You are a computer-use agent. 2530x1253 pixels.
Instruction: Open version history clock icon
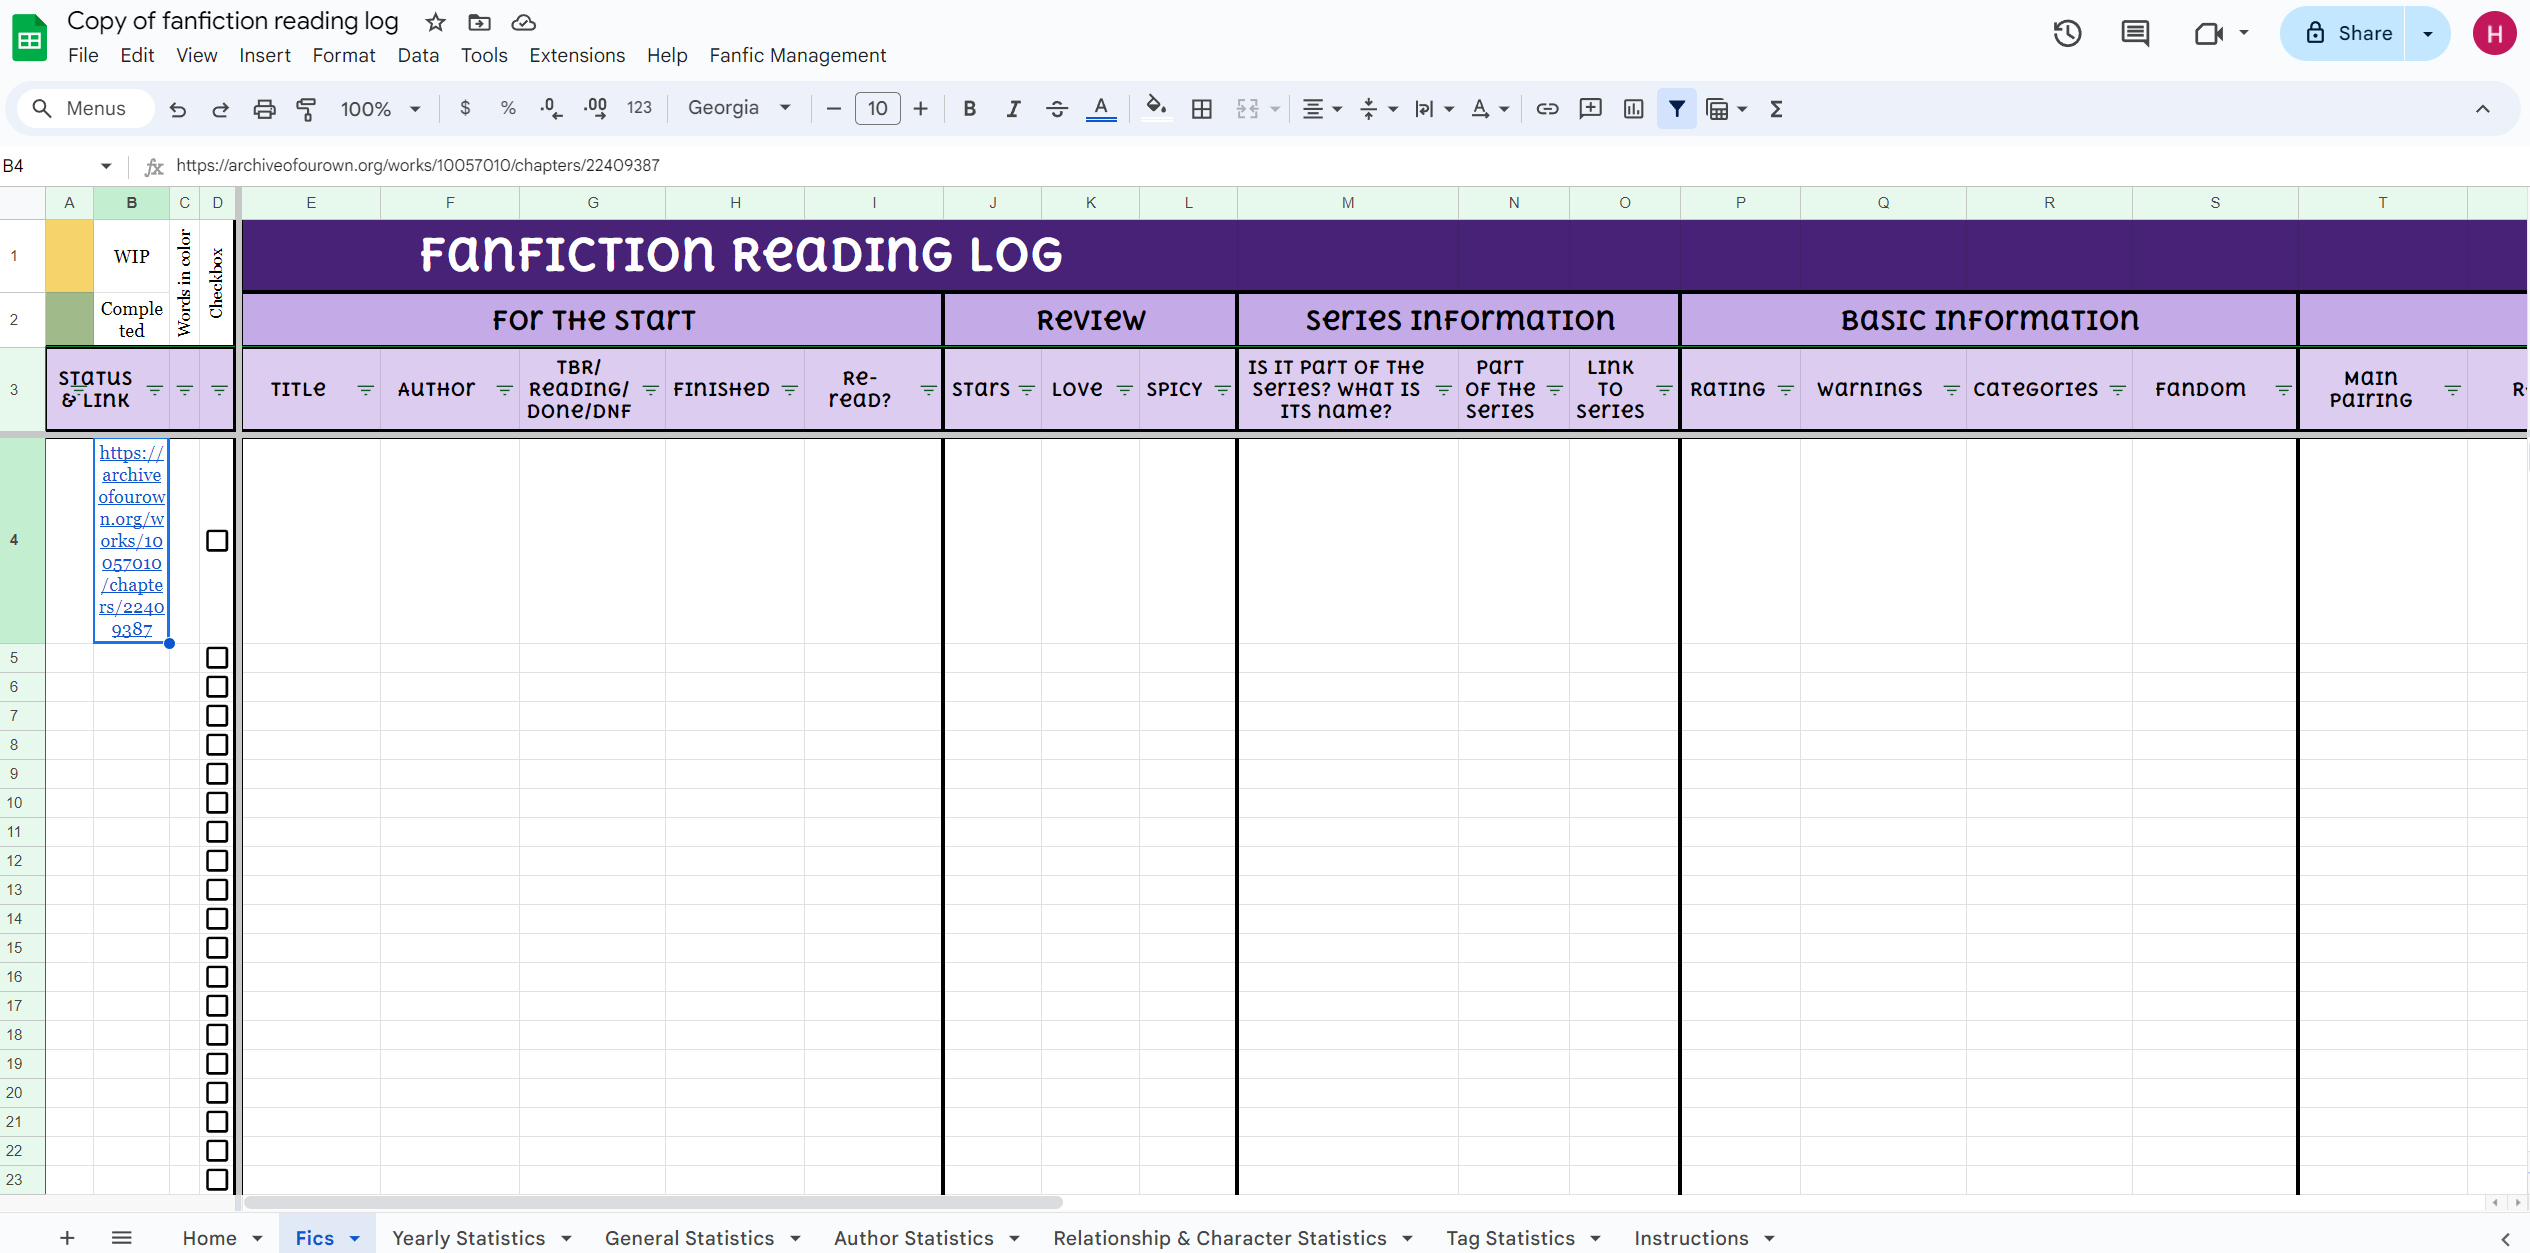(x=2067, y=34)
